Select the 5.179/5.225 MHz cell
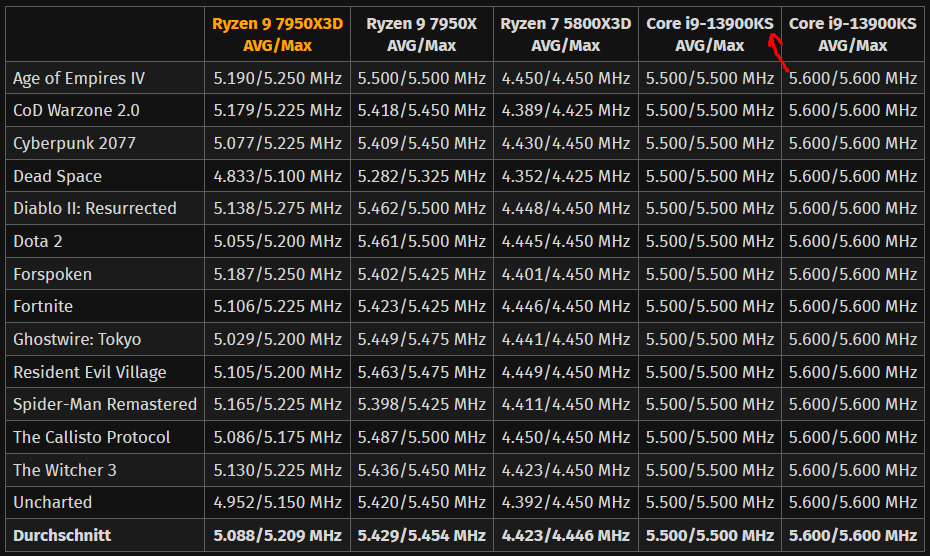930x556 pixels. pyautogui.click(x=278, y=110)
